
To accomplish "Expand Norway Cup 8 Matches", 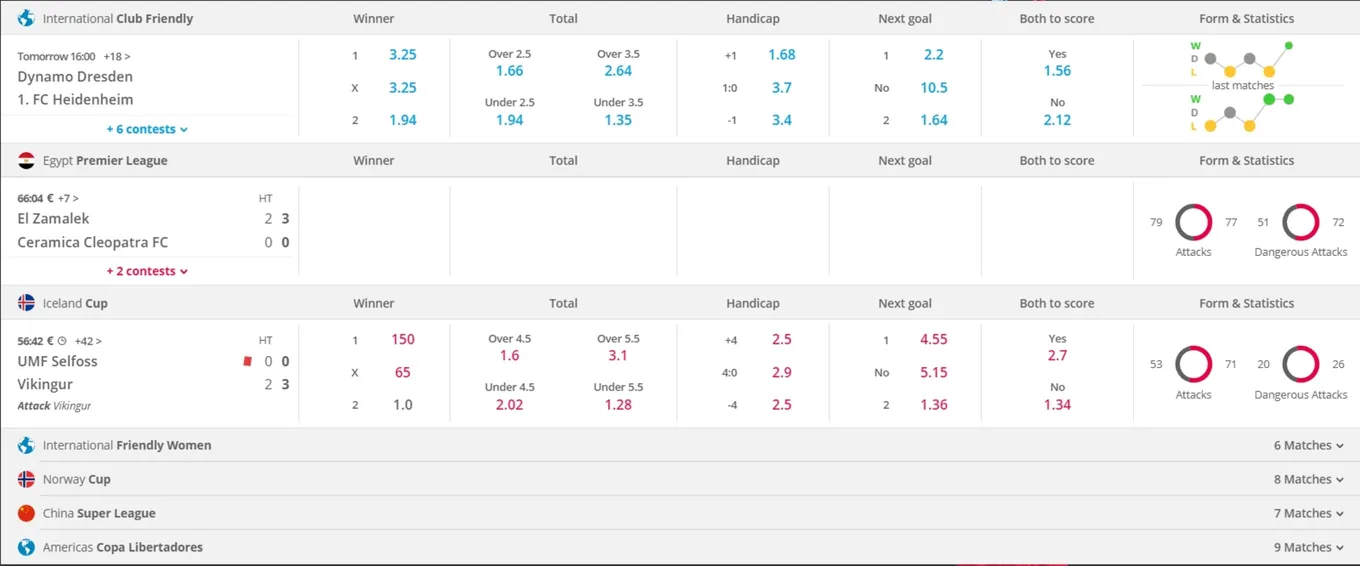I will pyautogui.click(x=1308, y=479).
